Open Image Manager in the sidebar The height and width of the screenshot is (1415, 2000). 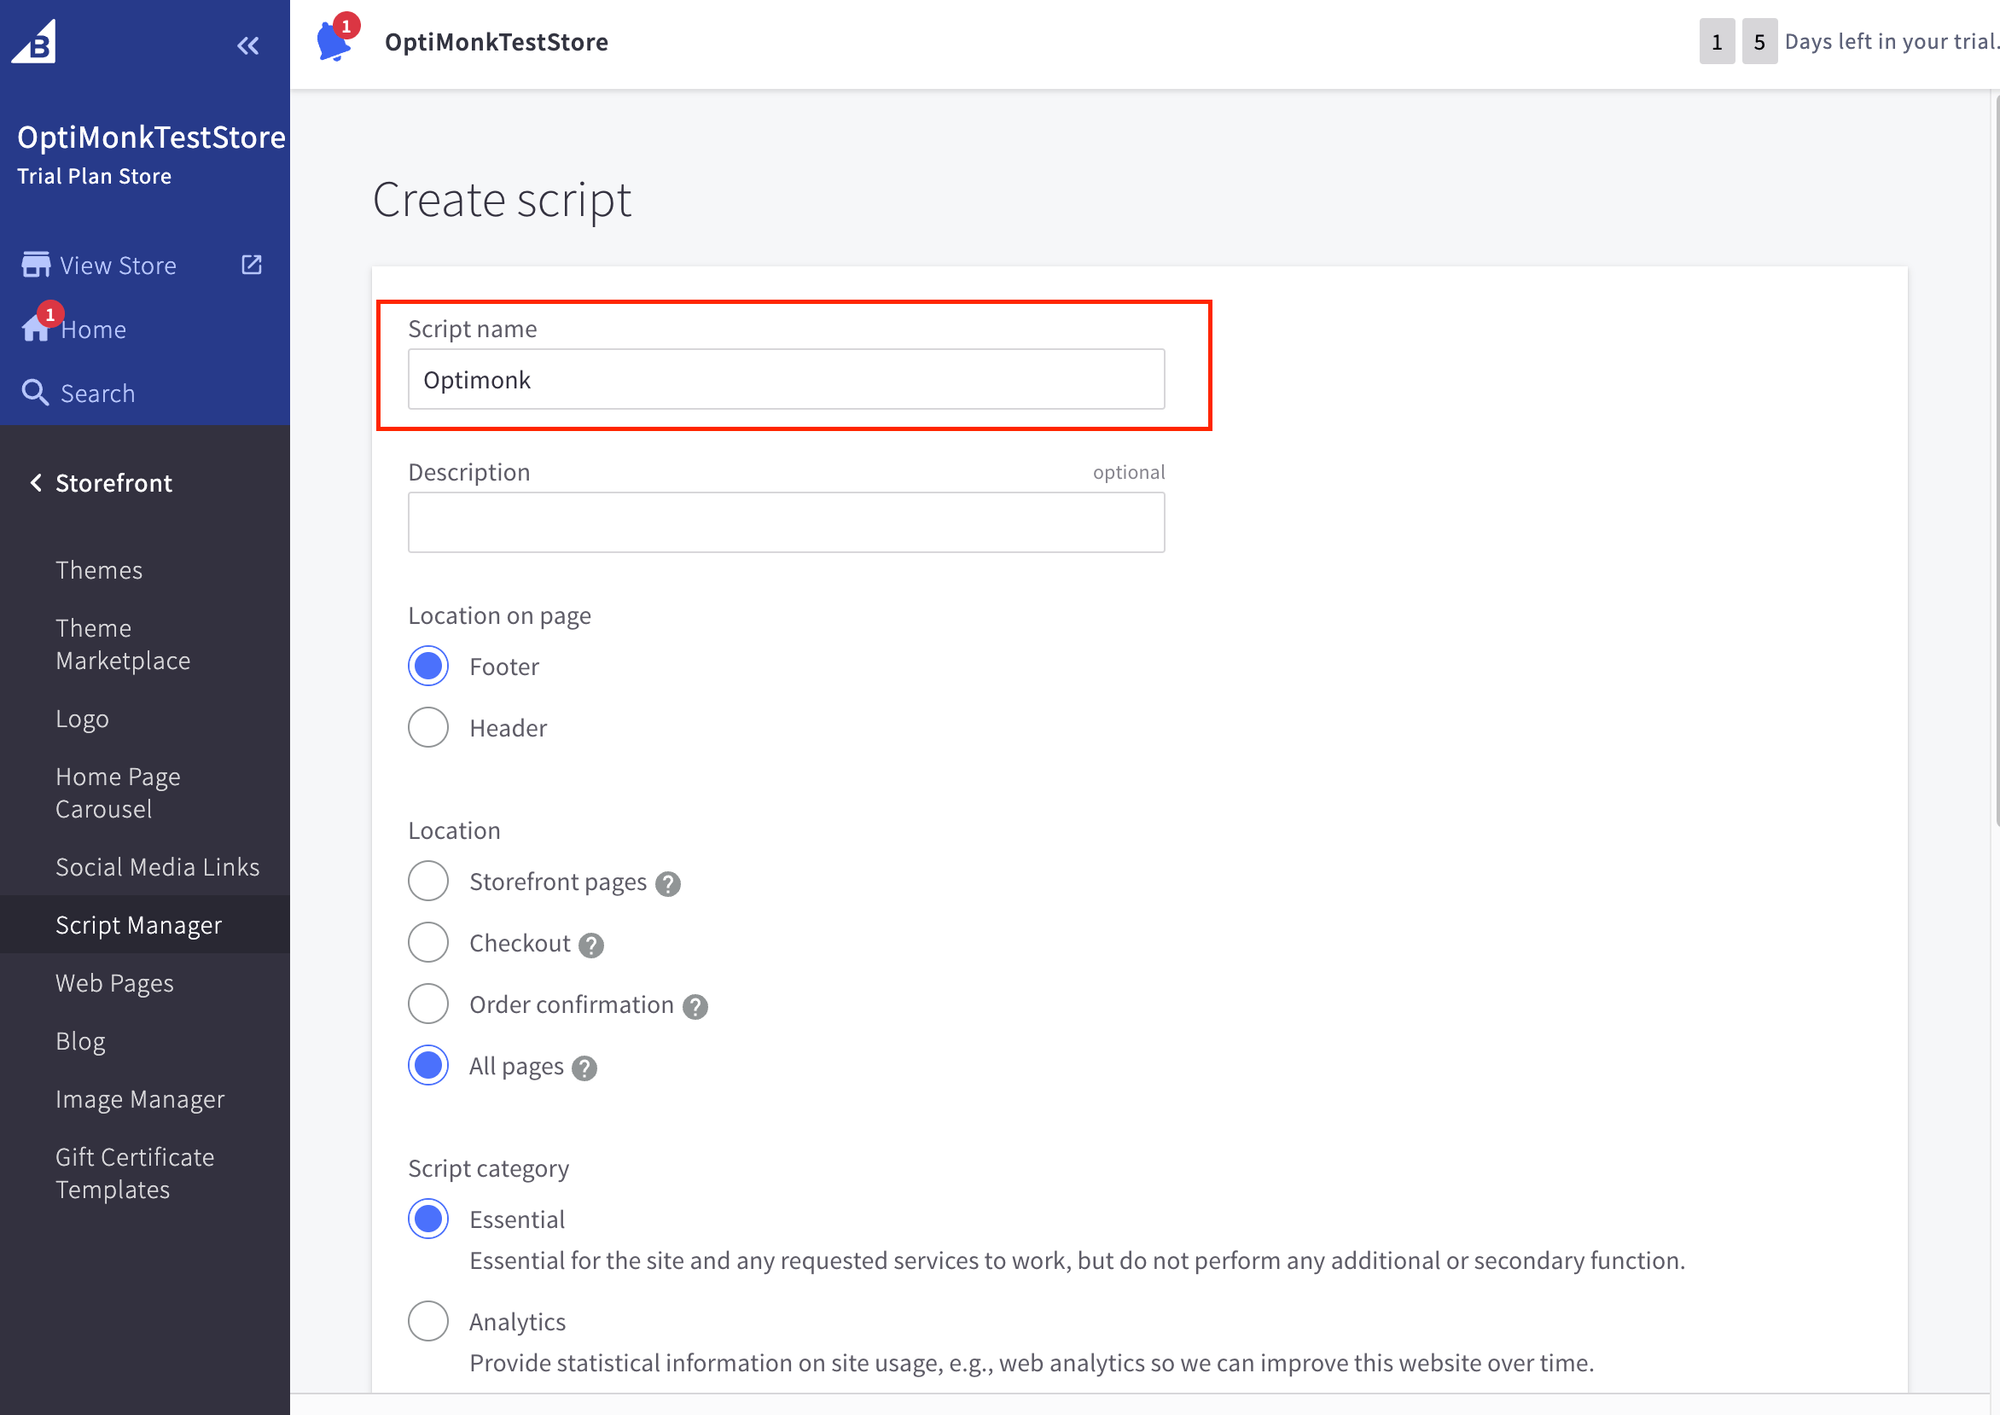click(140, 1099)
